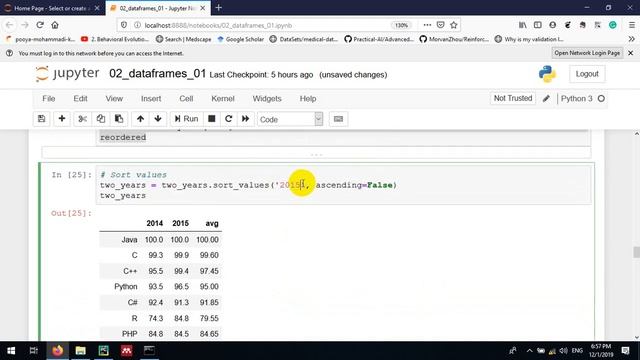Open Search | Medscape bookmark
This screenshot has height=360, width=640.
(183, 39)
